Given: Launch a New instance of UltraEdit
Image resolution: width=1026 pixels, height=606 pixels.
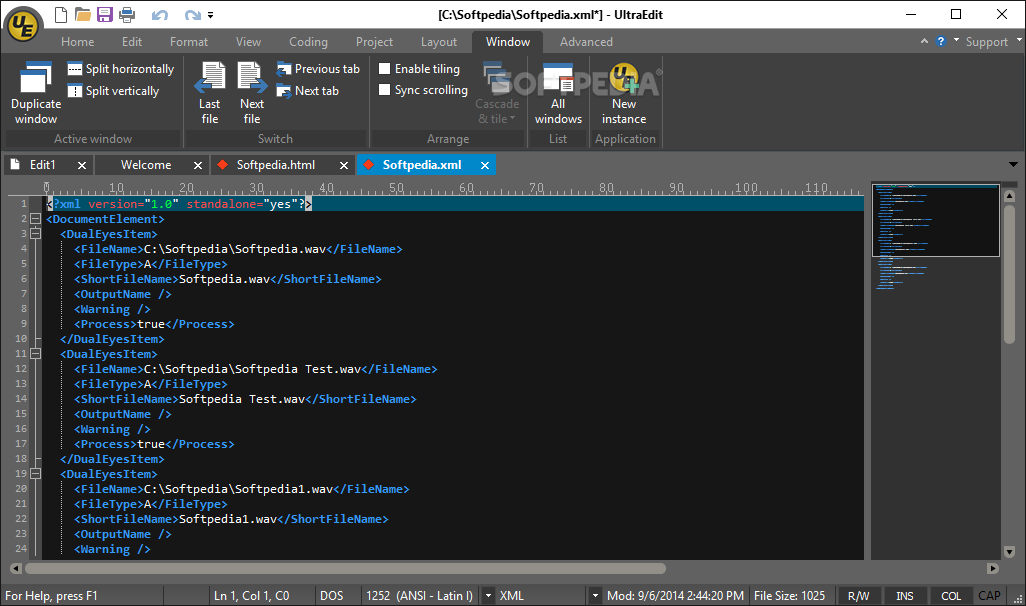Looking at the screenshot, I should pyautogui.click(x=624, y=92).
